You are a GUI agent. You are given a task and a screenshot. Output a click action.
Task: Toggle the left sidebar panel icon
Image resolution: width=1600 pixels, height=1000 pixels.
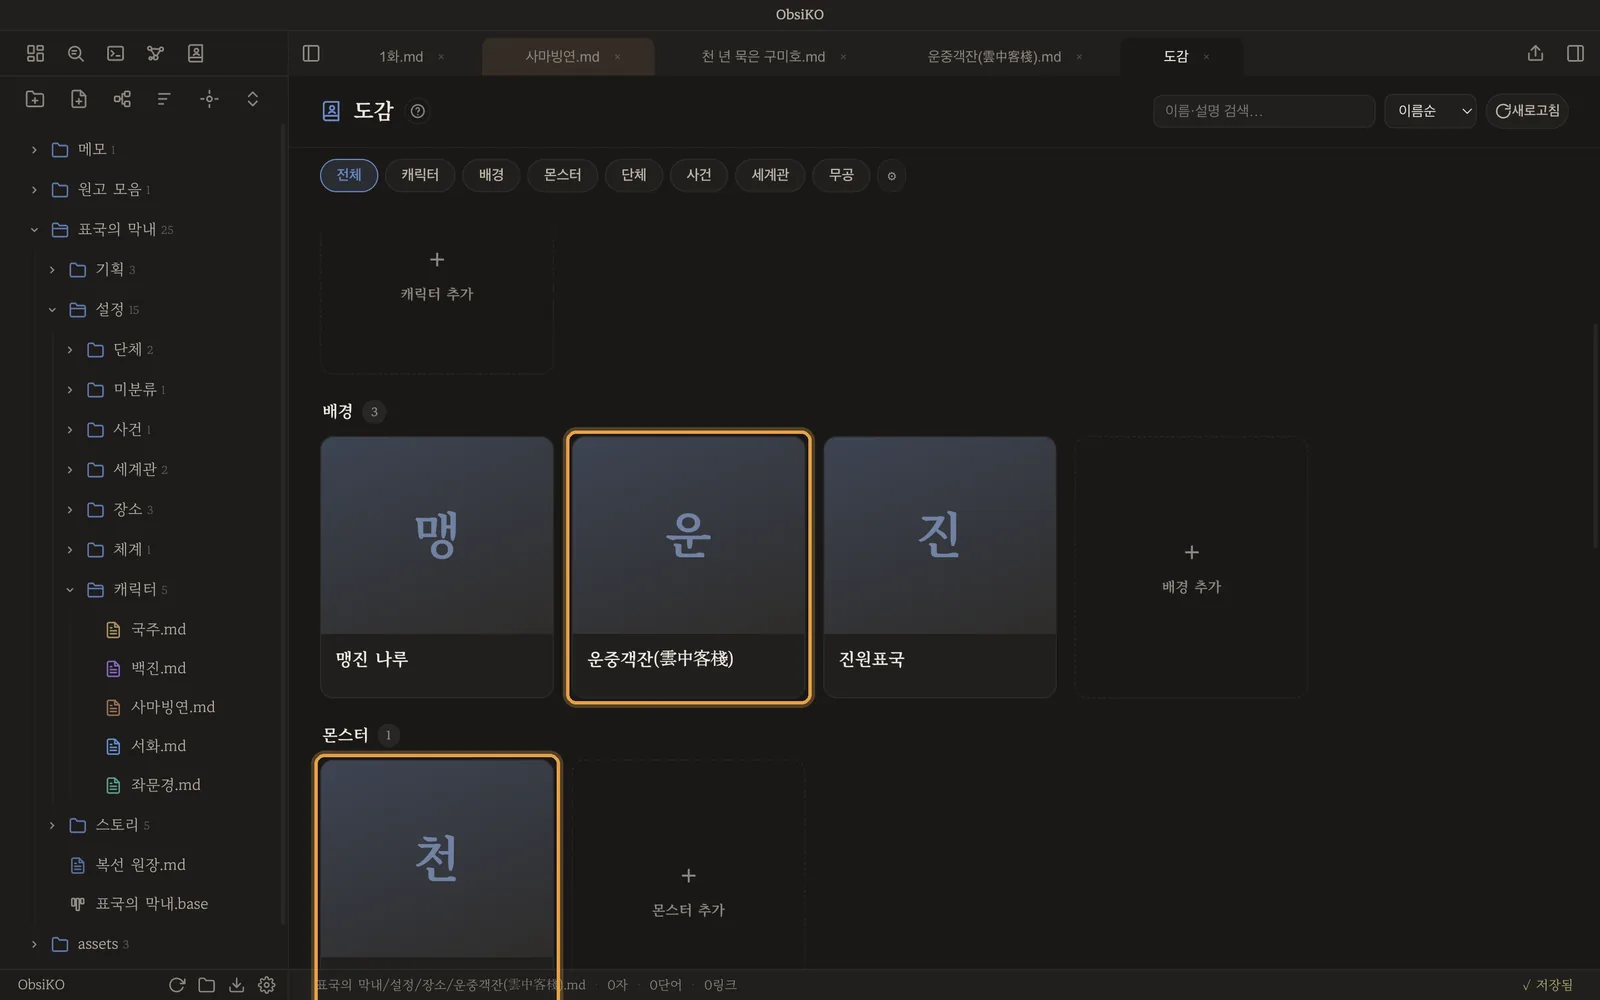pos(311,53)
